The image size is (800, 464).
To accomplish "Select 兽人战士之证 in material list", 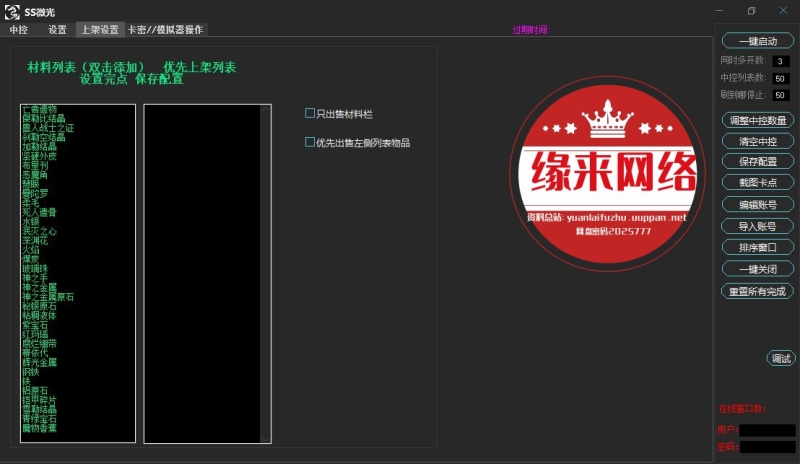I will (x=48, y=128).
